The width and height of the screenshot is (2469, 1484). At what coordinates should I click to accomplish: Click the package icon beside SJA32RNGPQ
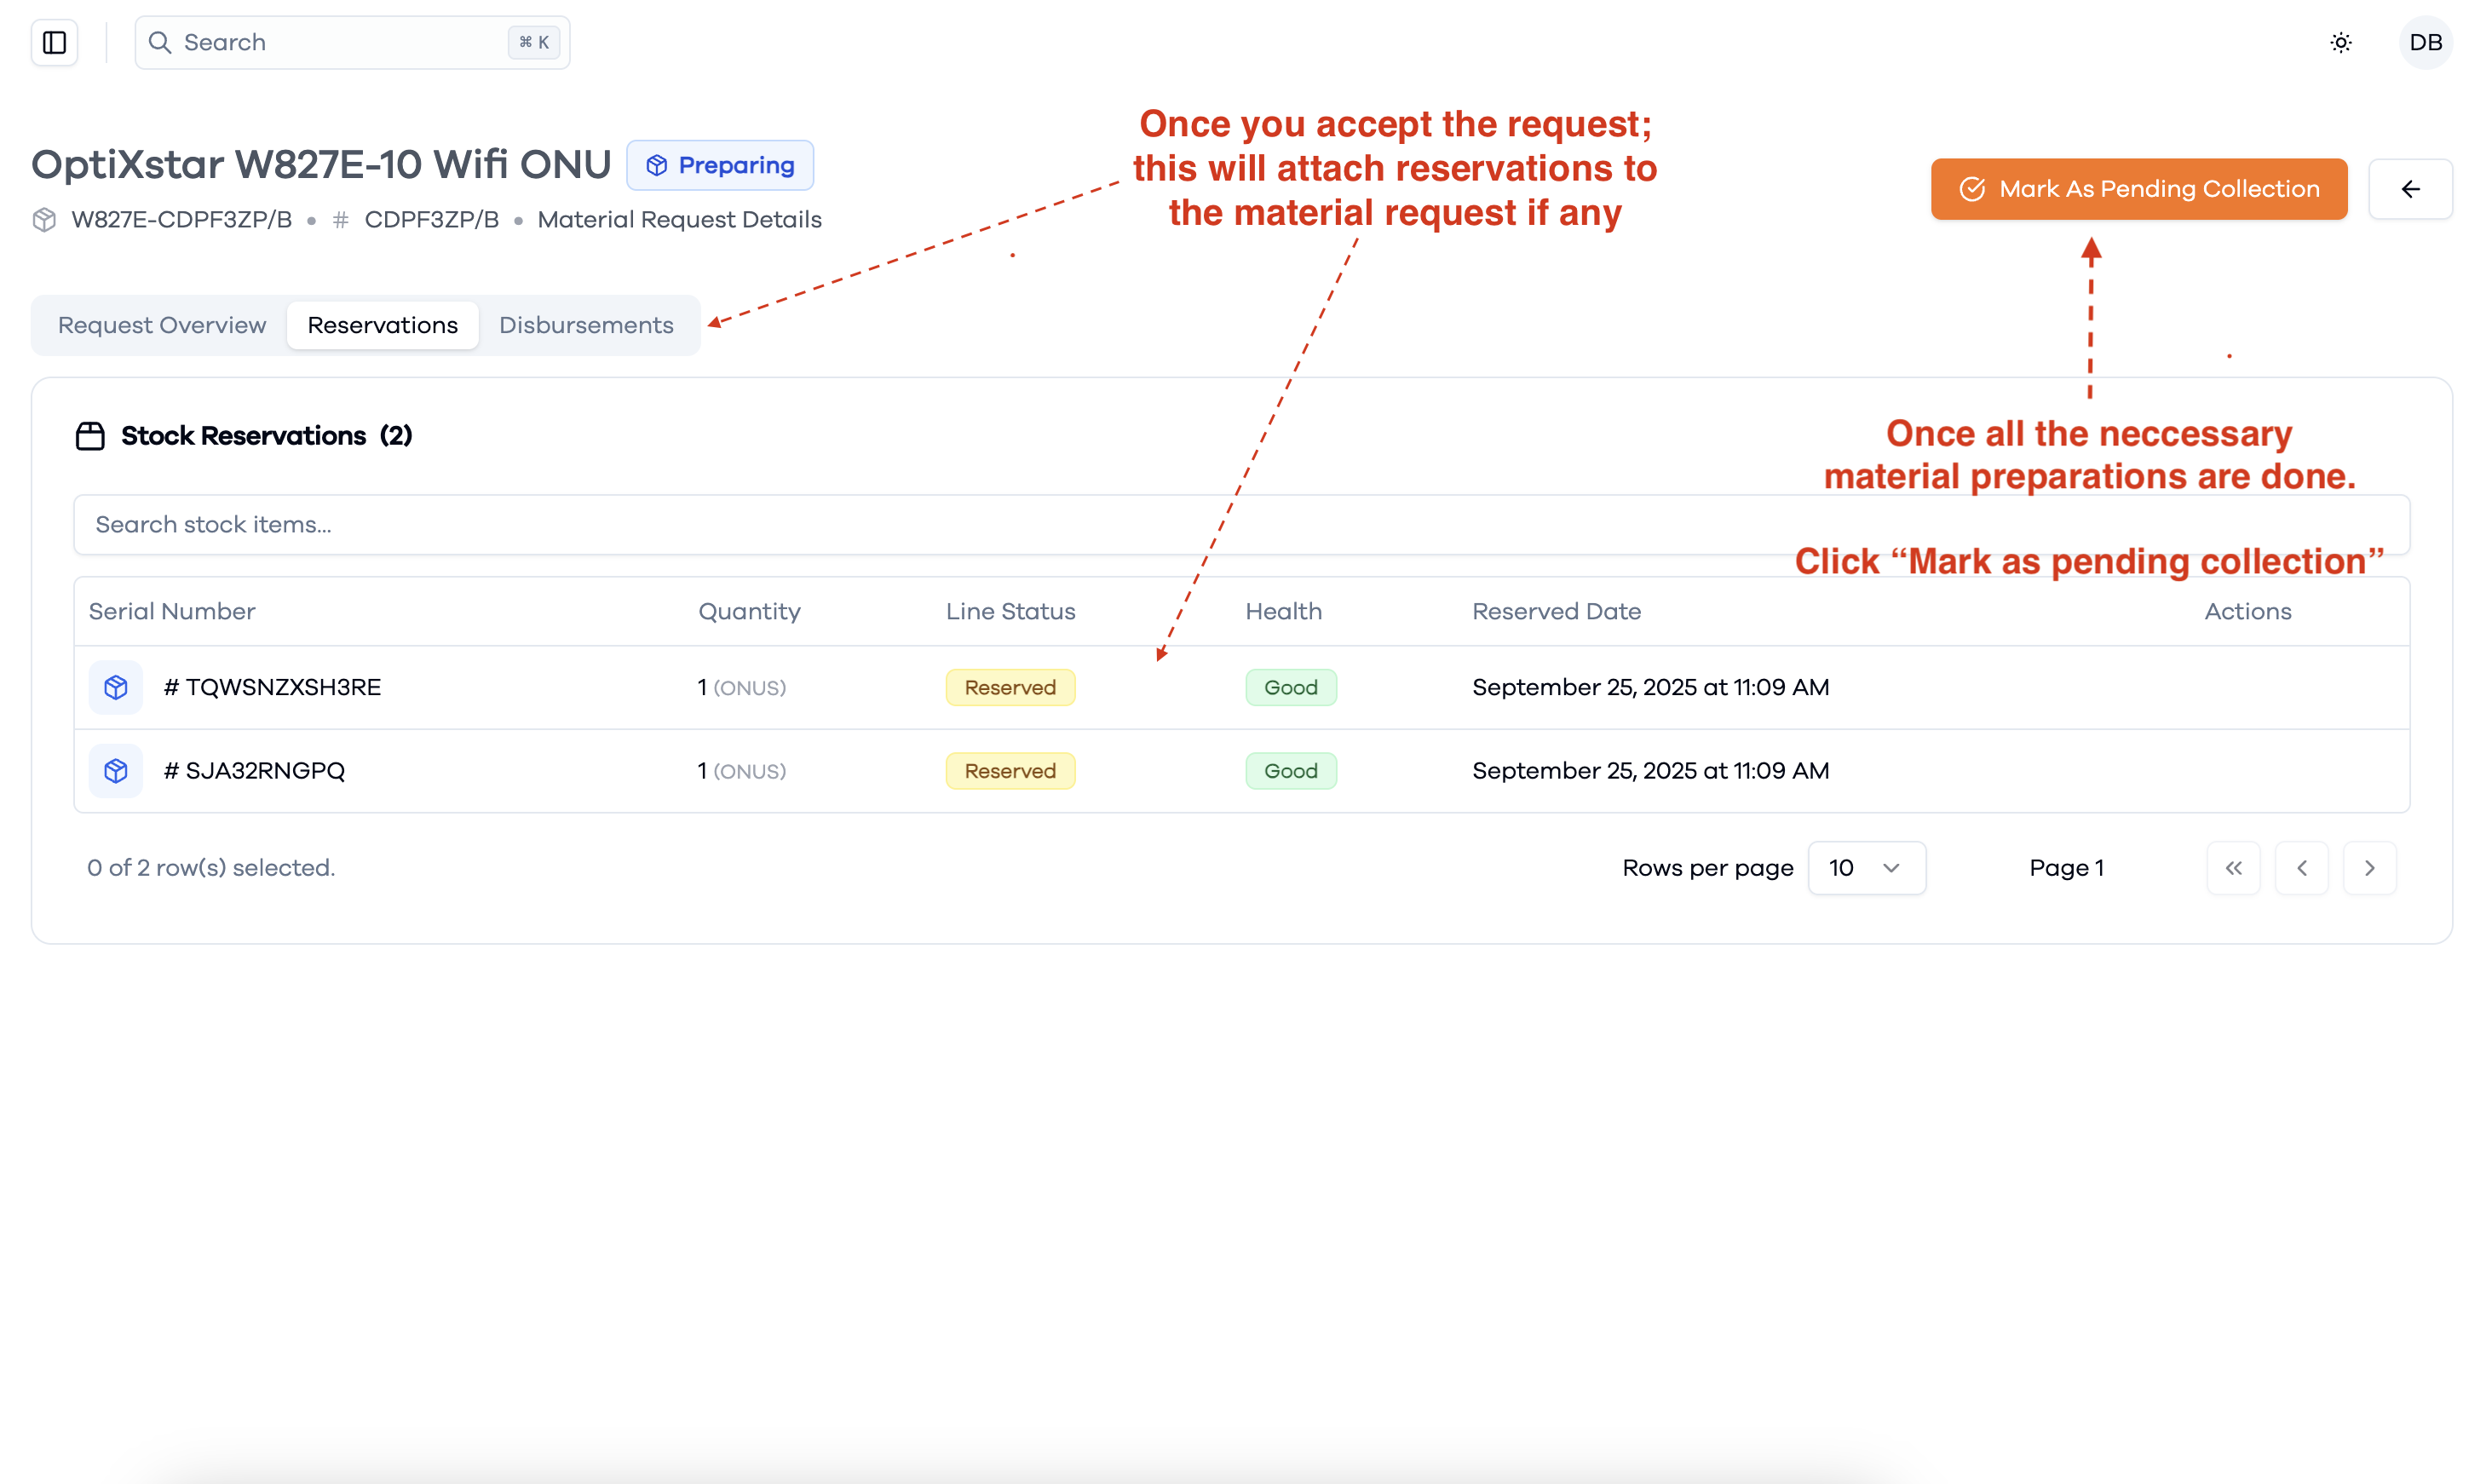tap(116, 770)
